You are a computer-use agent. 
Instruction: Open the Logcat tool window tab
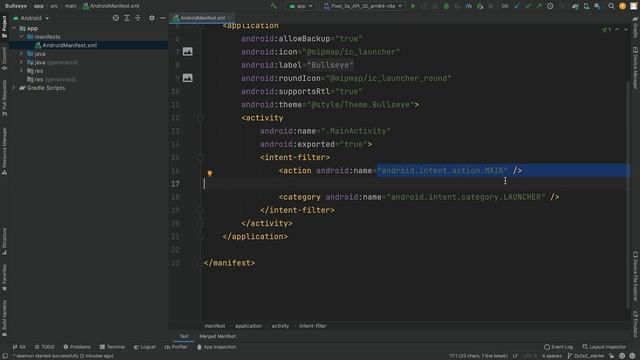coord(145,347)
